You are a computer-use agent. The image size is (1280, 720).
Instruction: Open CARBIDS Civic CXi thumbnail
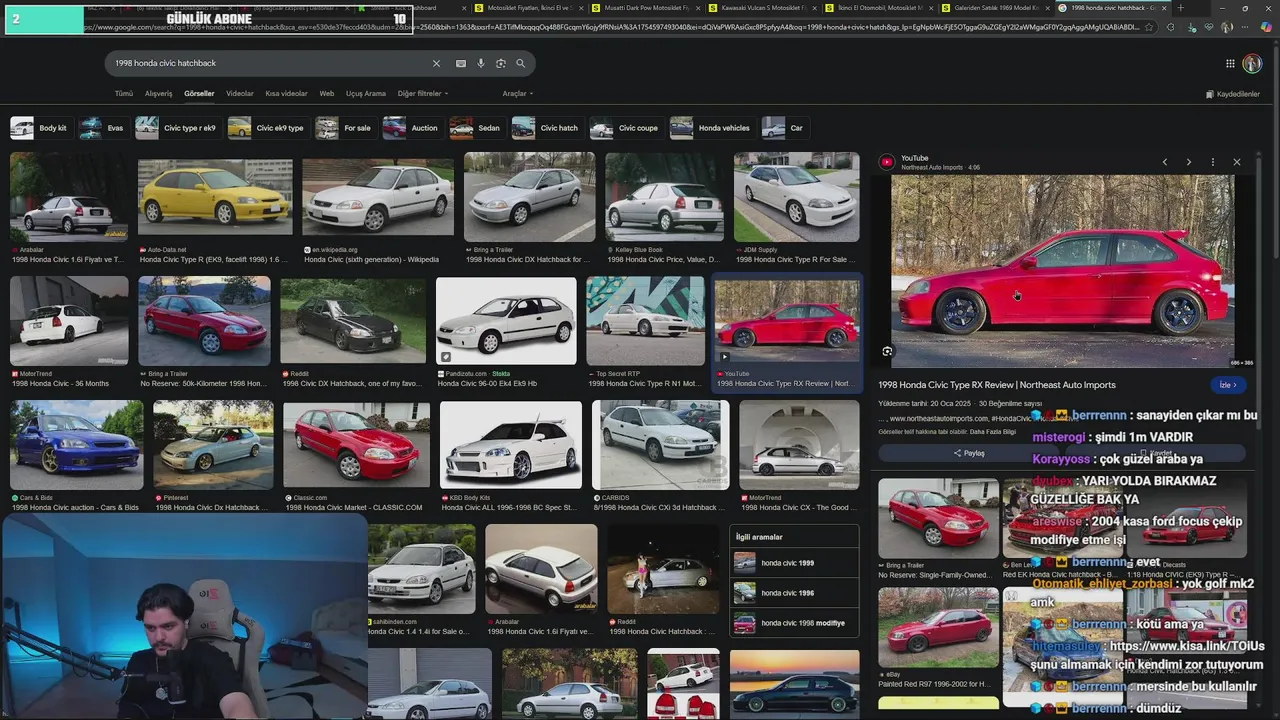tap(660, 445)
